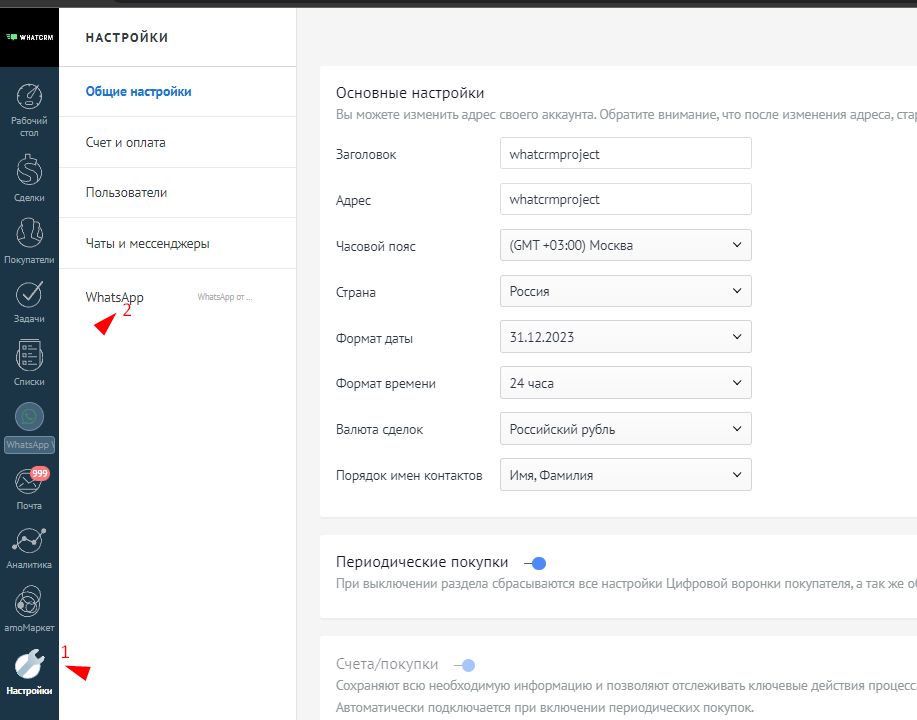Open the WhatsApp sidebar icon
Image resolution: width=917 pixels, height=720 pixels.
click(29, 418)
